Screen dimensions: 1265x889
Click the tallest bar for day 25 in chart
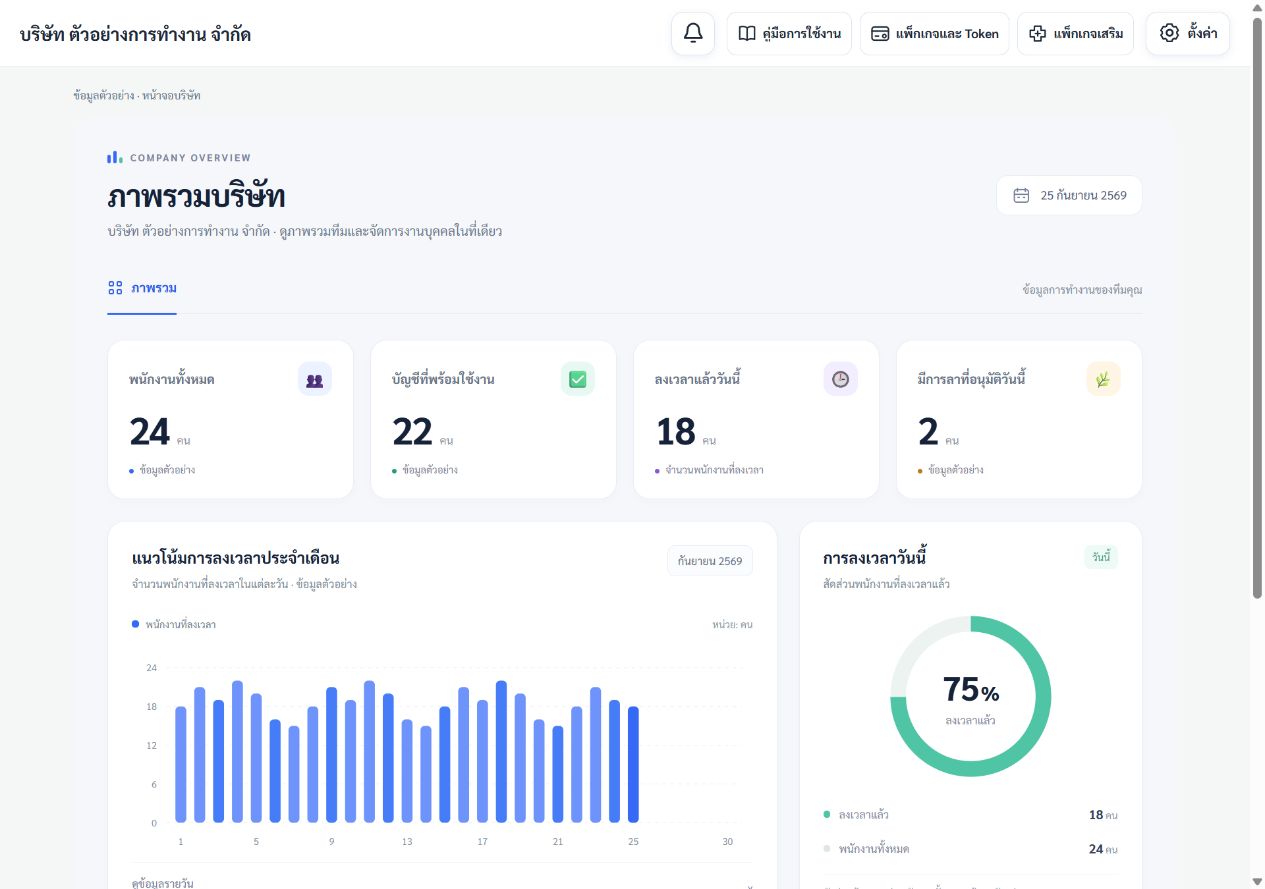coord(633,765)
